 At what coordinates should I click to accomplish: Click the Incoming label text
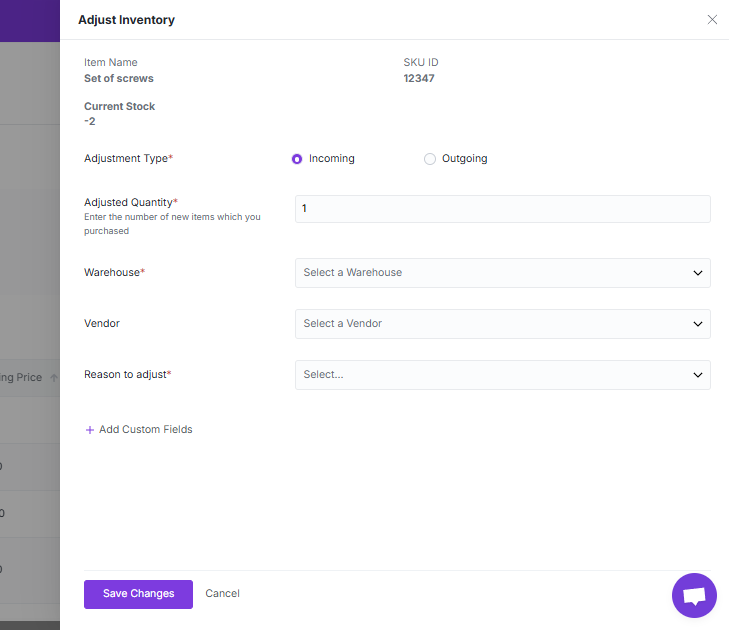click(x=331, y=159)
